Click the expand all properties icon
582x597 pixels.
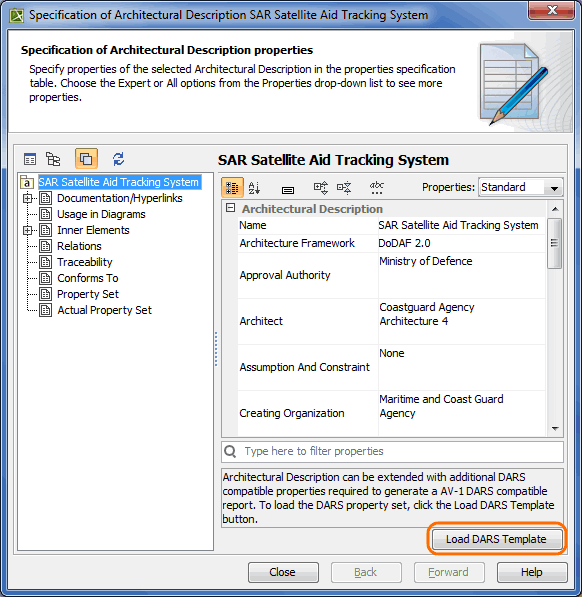coord(320,188)
